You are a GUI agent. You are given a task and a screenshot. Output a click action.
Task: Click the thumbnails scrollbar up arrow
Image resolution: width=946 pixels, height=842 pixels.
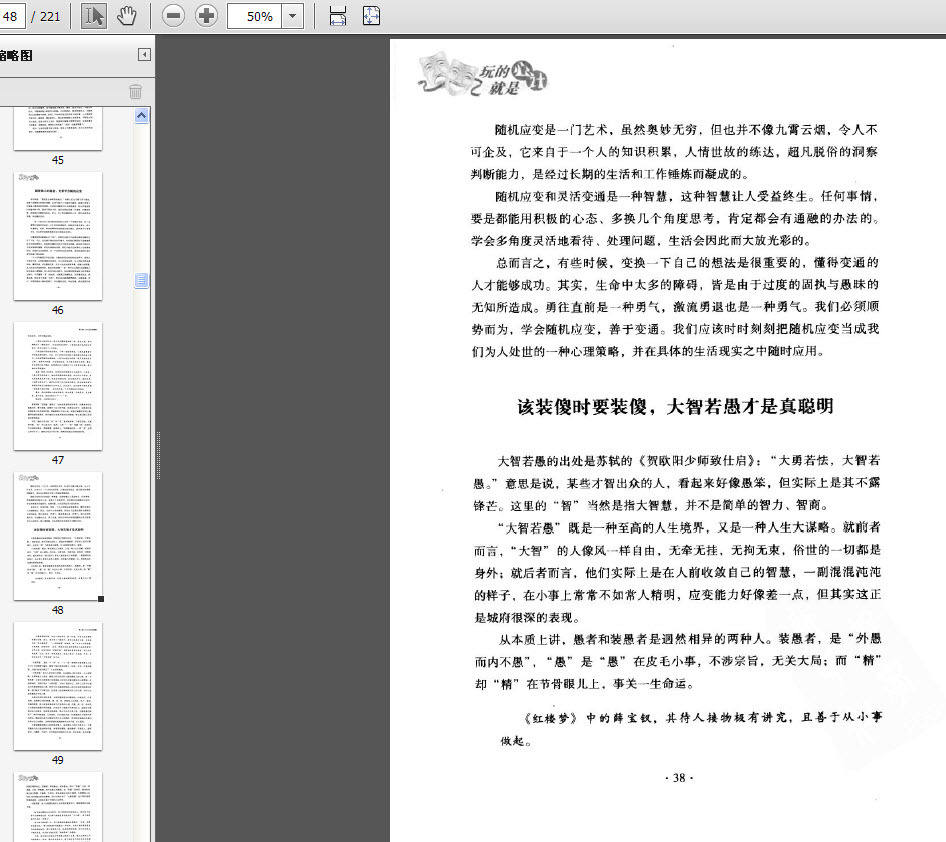pyautogui.click(x=141, y=115)
